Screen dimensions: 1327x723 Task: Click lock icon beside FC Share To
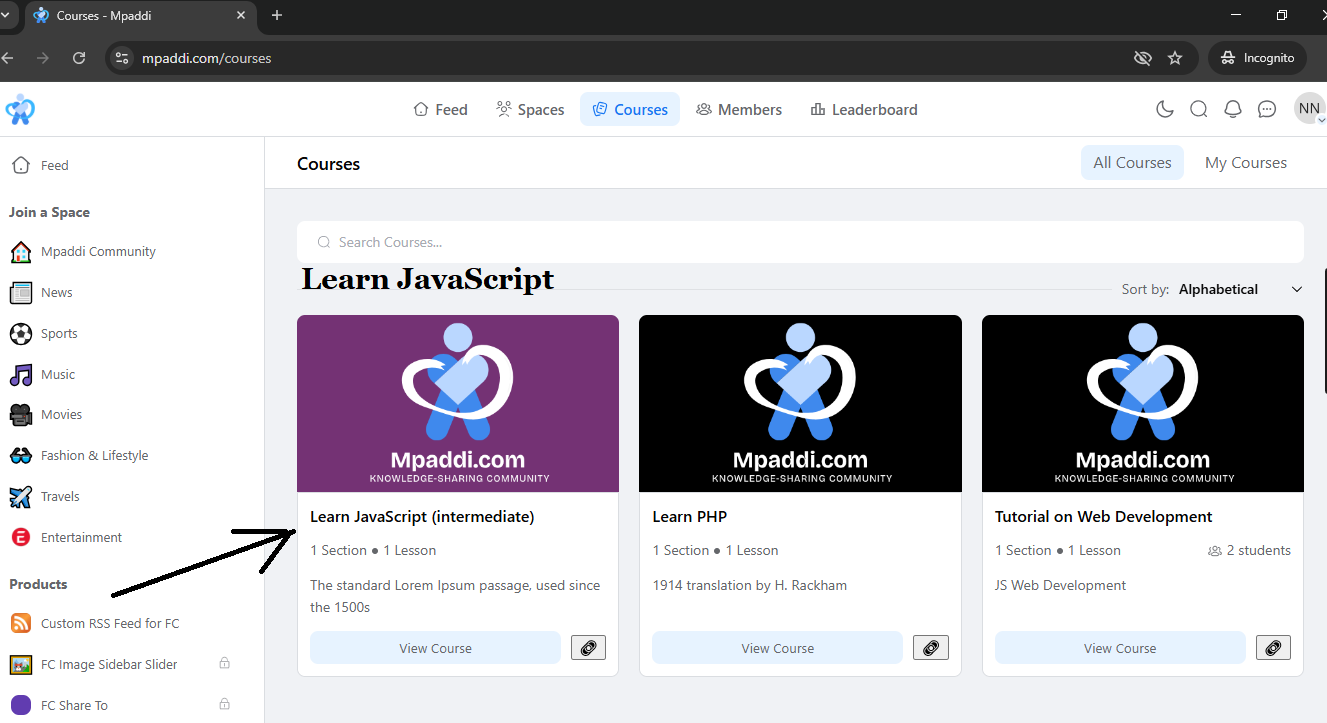point(224,704)
